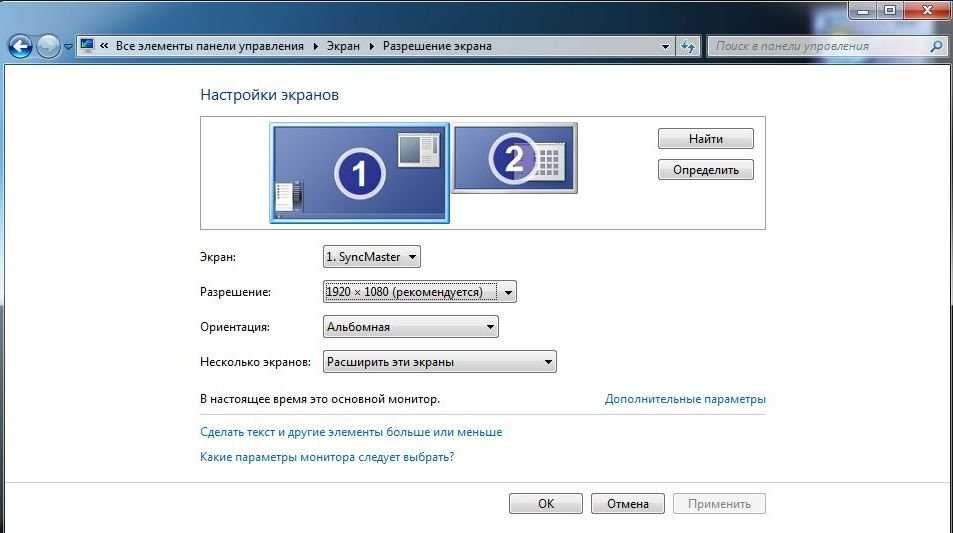
Task: Open the Экран dropdown showing SyncMaster
Action: [371, 257]
